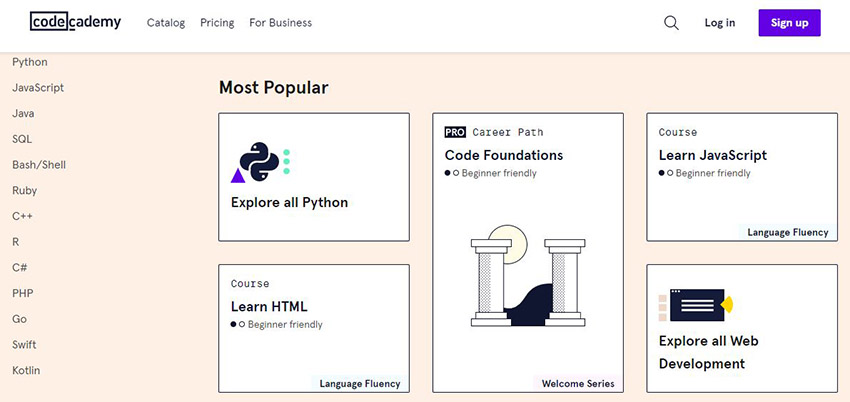
Task: Click the Welcome Series tag
Action: (578, 384)
